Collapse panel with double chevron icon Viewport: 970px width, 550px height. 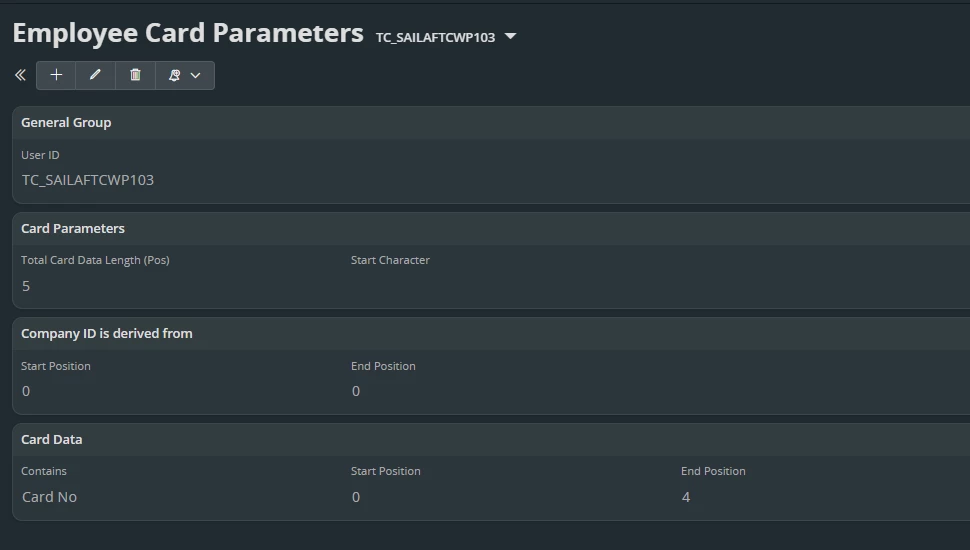click(20, 75)
